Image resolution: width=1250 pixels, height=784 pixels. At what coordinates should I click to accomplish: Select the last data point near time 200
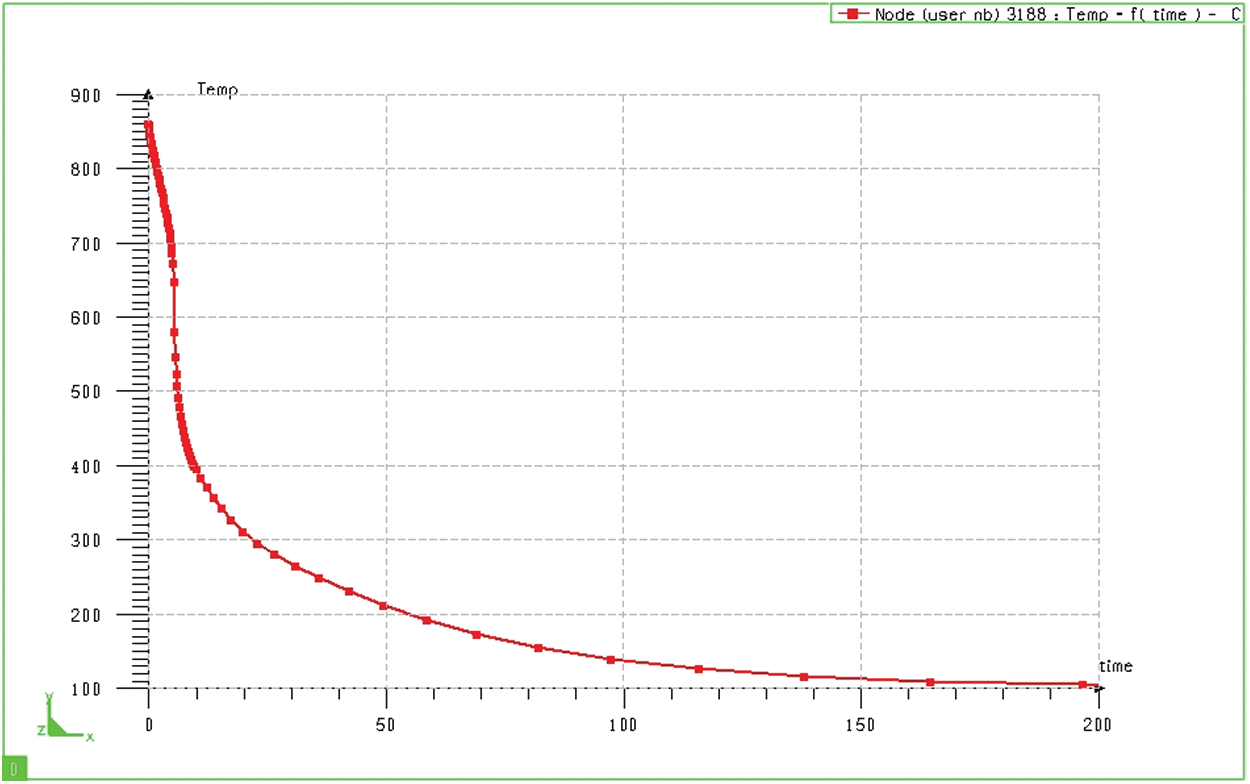pos(1083,684)
